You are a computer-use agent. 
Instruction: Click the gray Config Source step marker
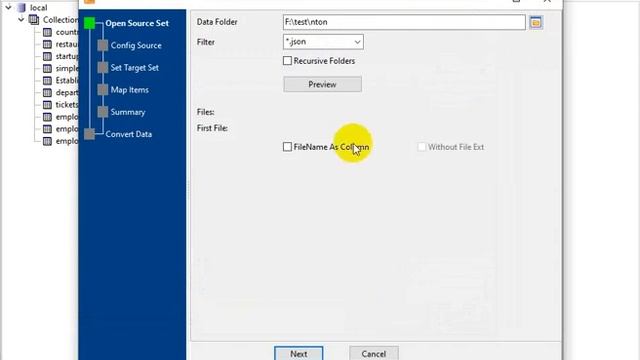point(103,45)
